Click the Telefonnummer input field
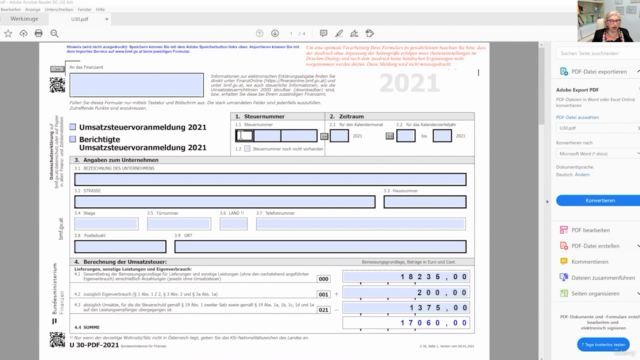Image resolution: width=640 pixels, height=360 pixels. pos(361,224)
